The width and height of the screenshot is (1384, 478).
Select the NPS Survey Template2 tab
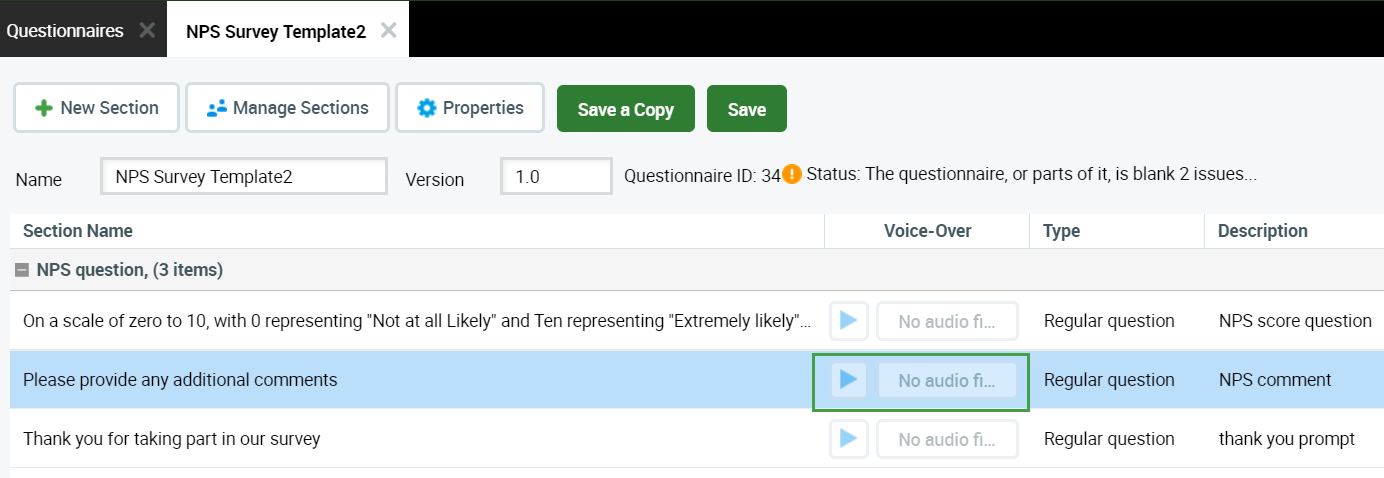click(275, 30)
